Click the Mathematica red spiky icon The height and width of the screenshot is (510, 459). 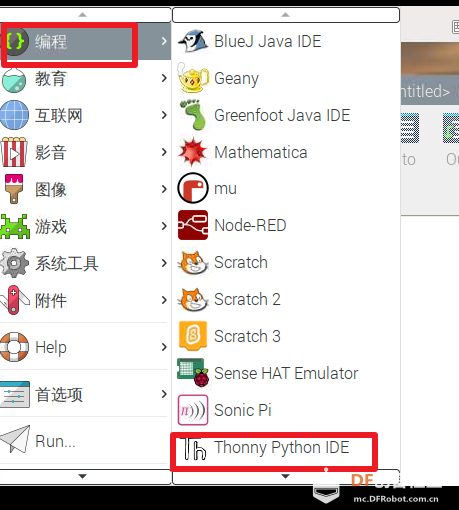193,152
